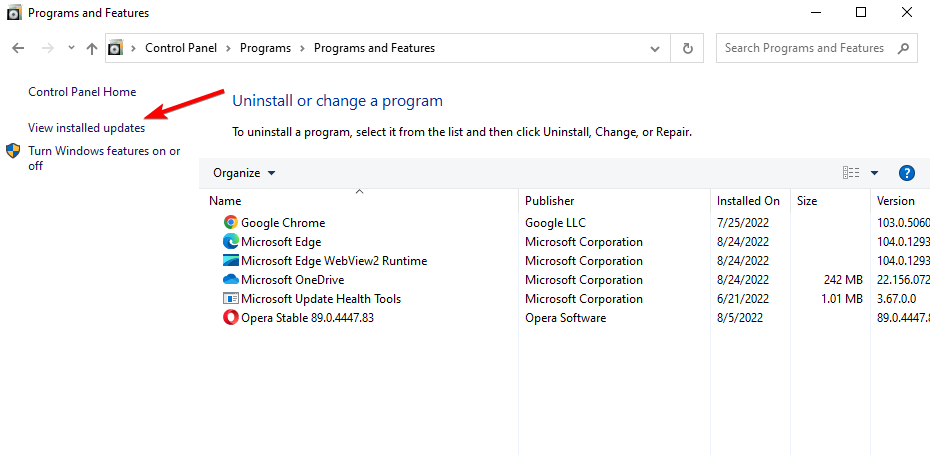Click Google LLC publisher cell
The image size is (930, 455).
click(555, 222)
